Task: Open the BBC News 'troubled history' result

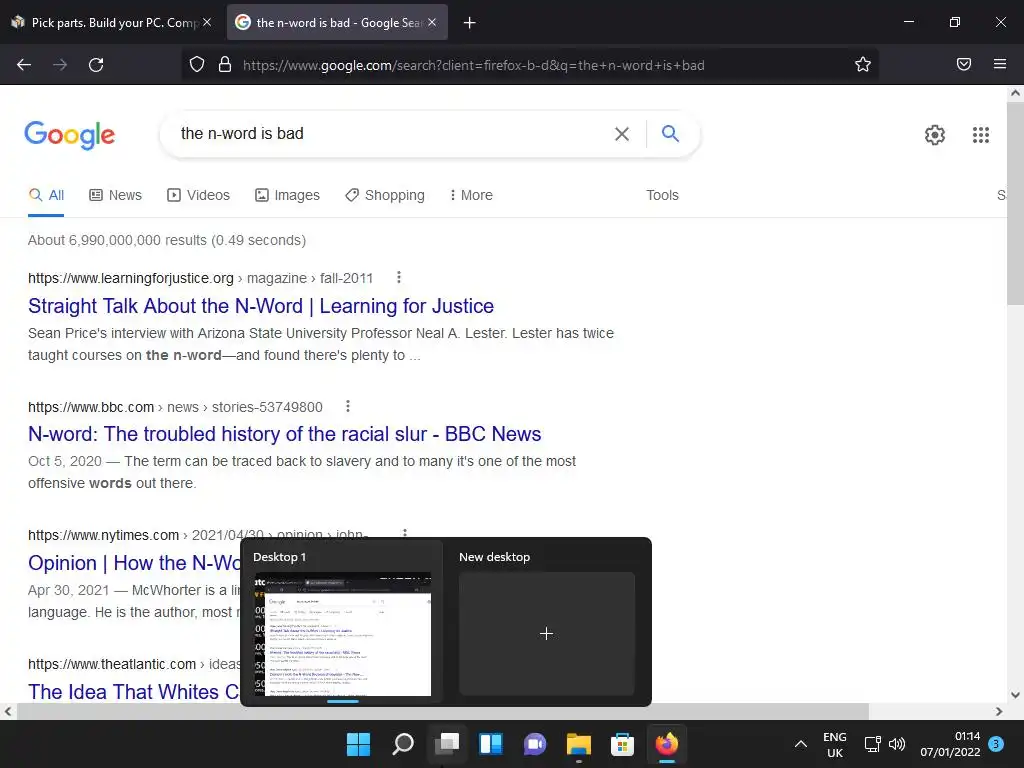Action: click(x=284, y=434)
